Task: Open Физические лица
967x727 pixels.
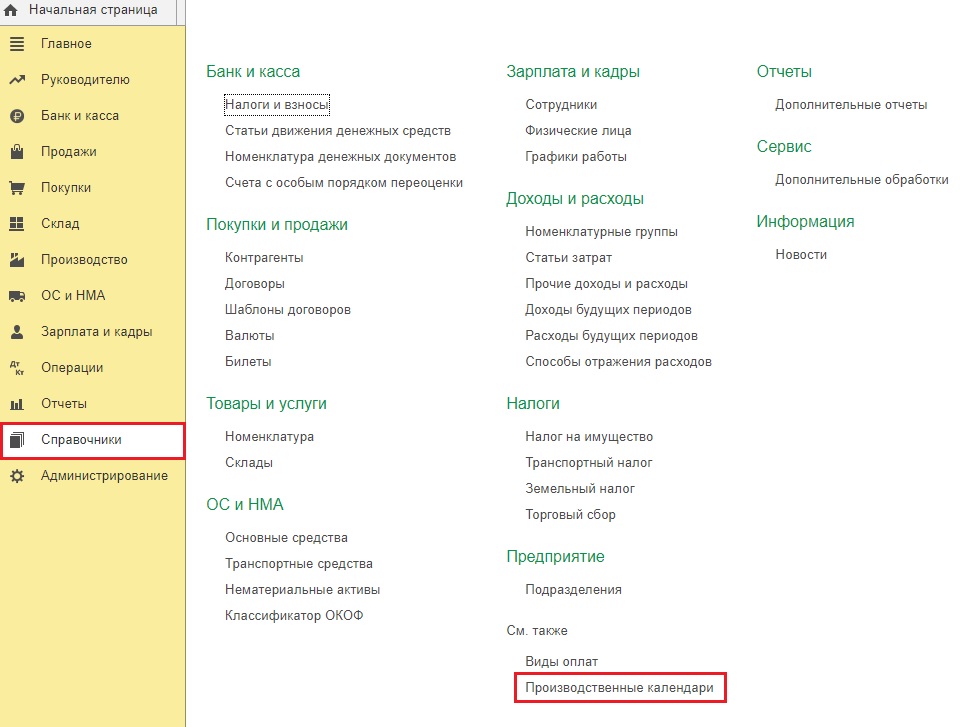Action: (x=578, y=131)
